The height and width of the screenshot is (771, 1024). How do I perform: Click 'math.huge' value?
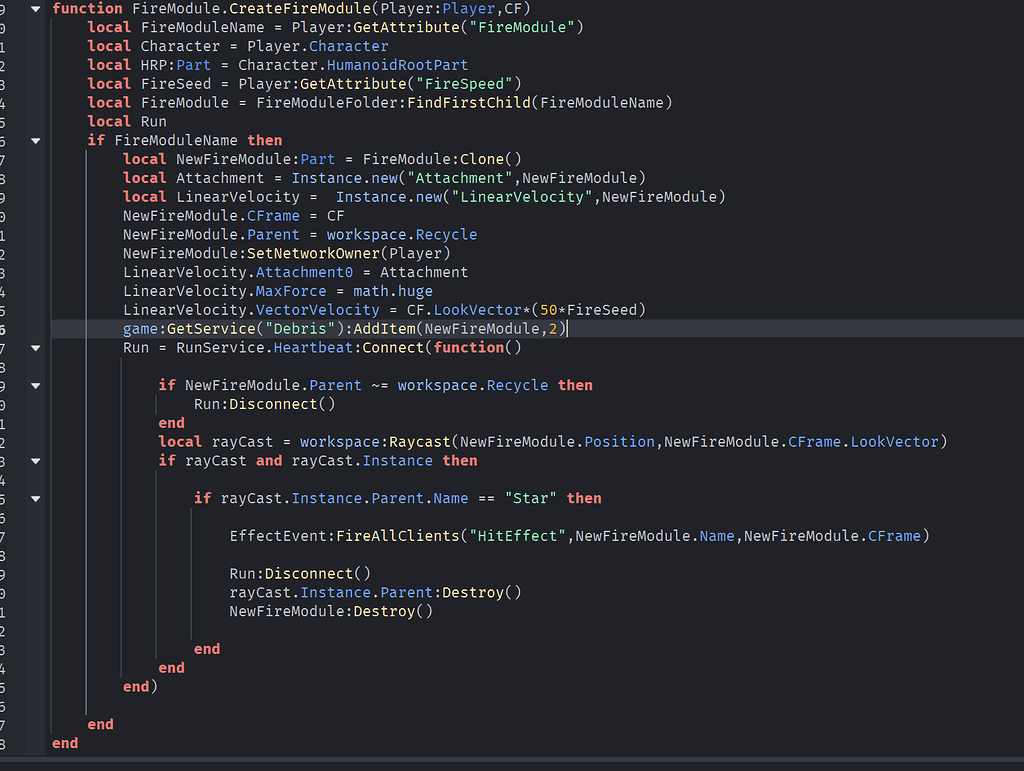tap(393, 291)
